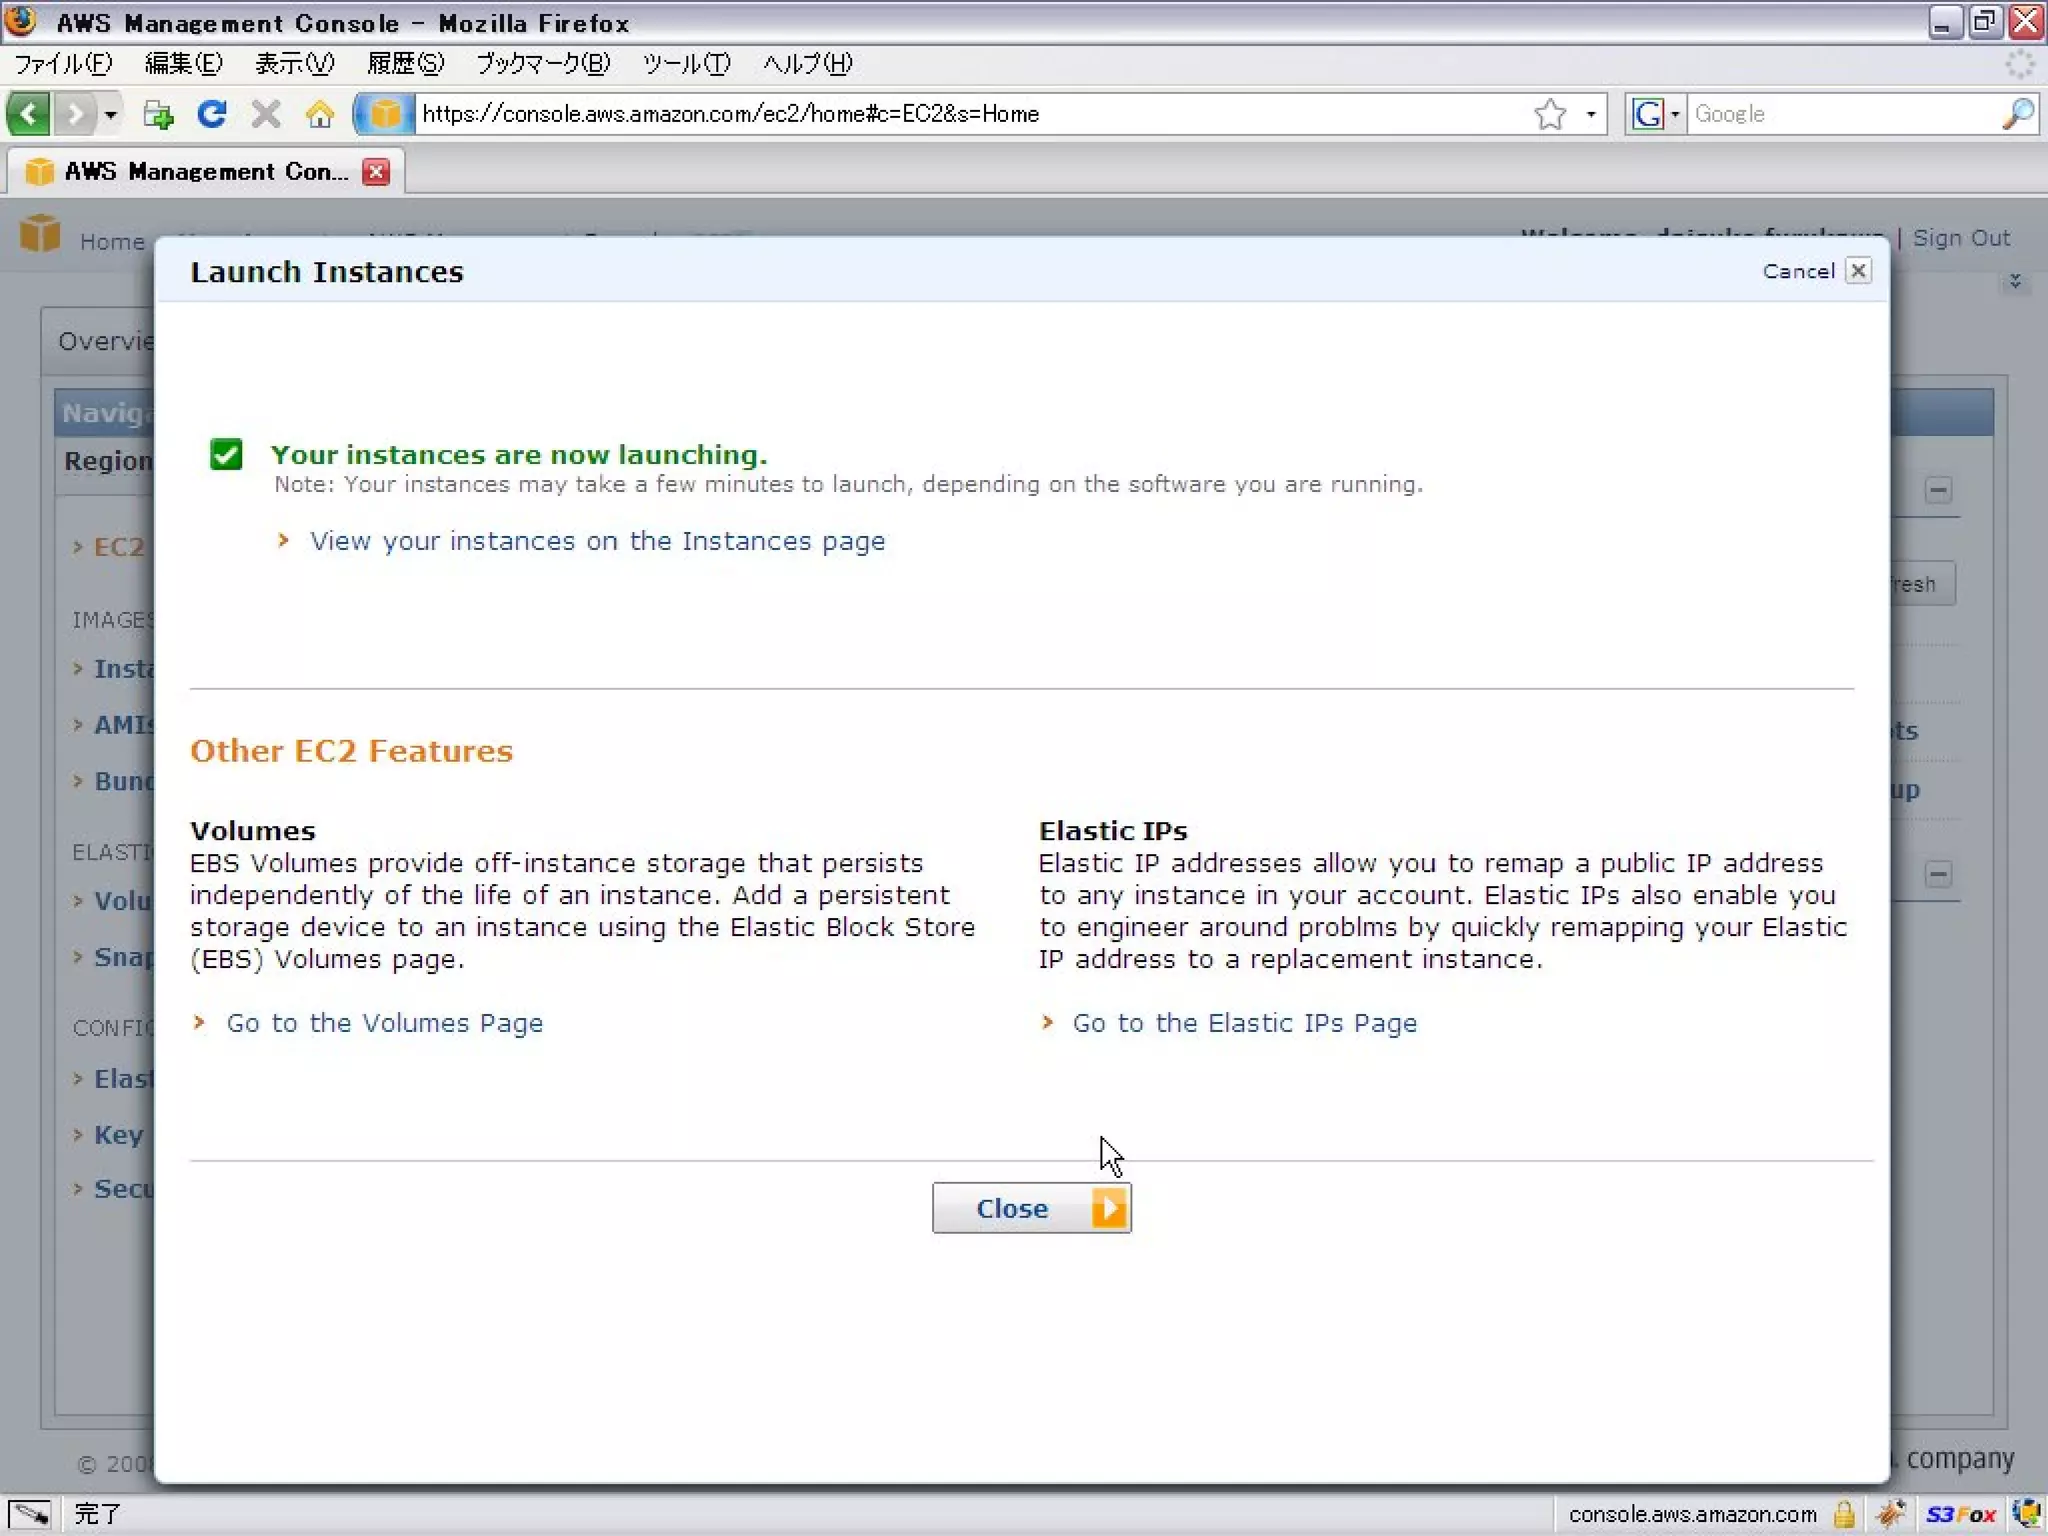
Task: Click the status bar icon left of S3Fox
Action: pyautogui.click(x=1890, y=1514)
